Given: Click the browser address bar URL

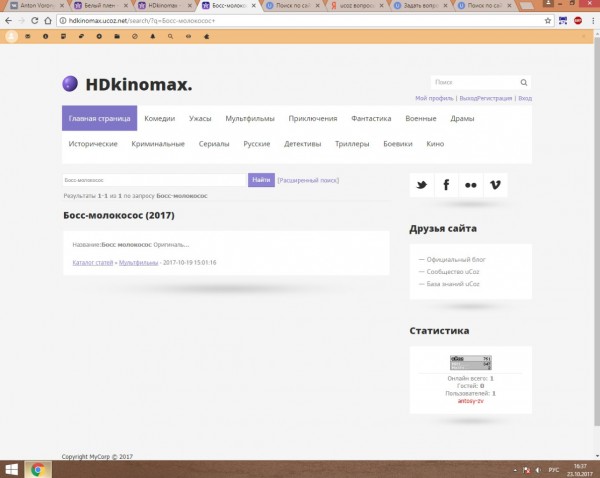Looking at the screenshot, I should tap(142, 21).
